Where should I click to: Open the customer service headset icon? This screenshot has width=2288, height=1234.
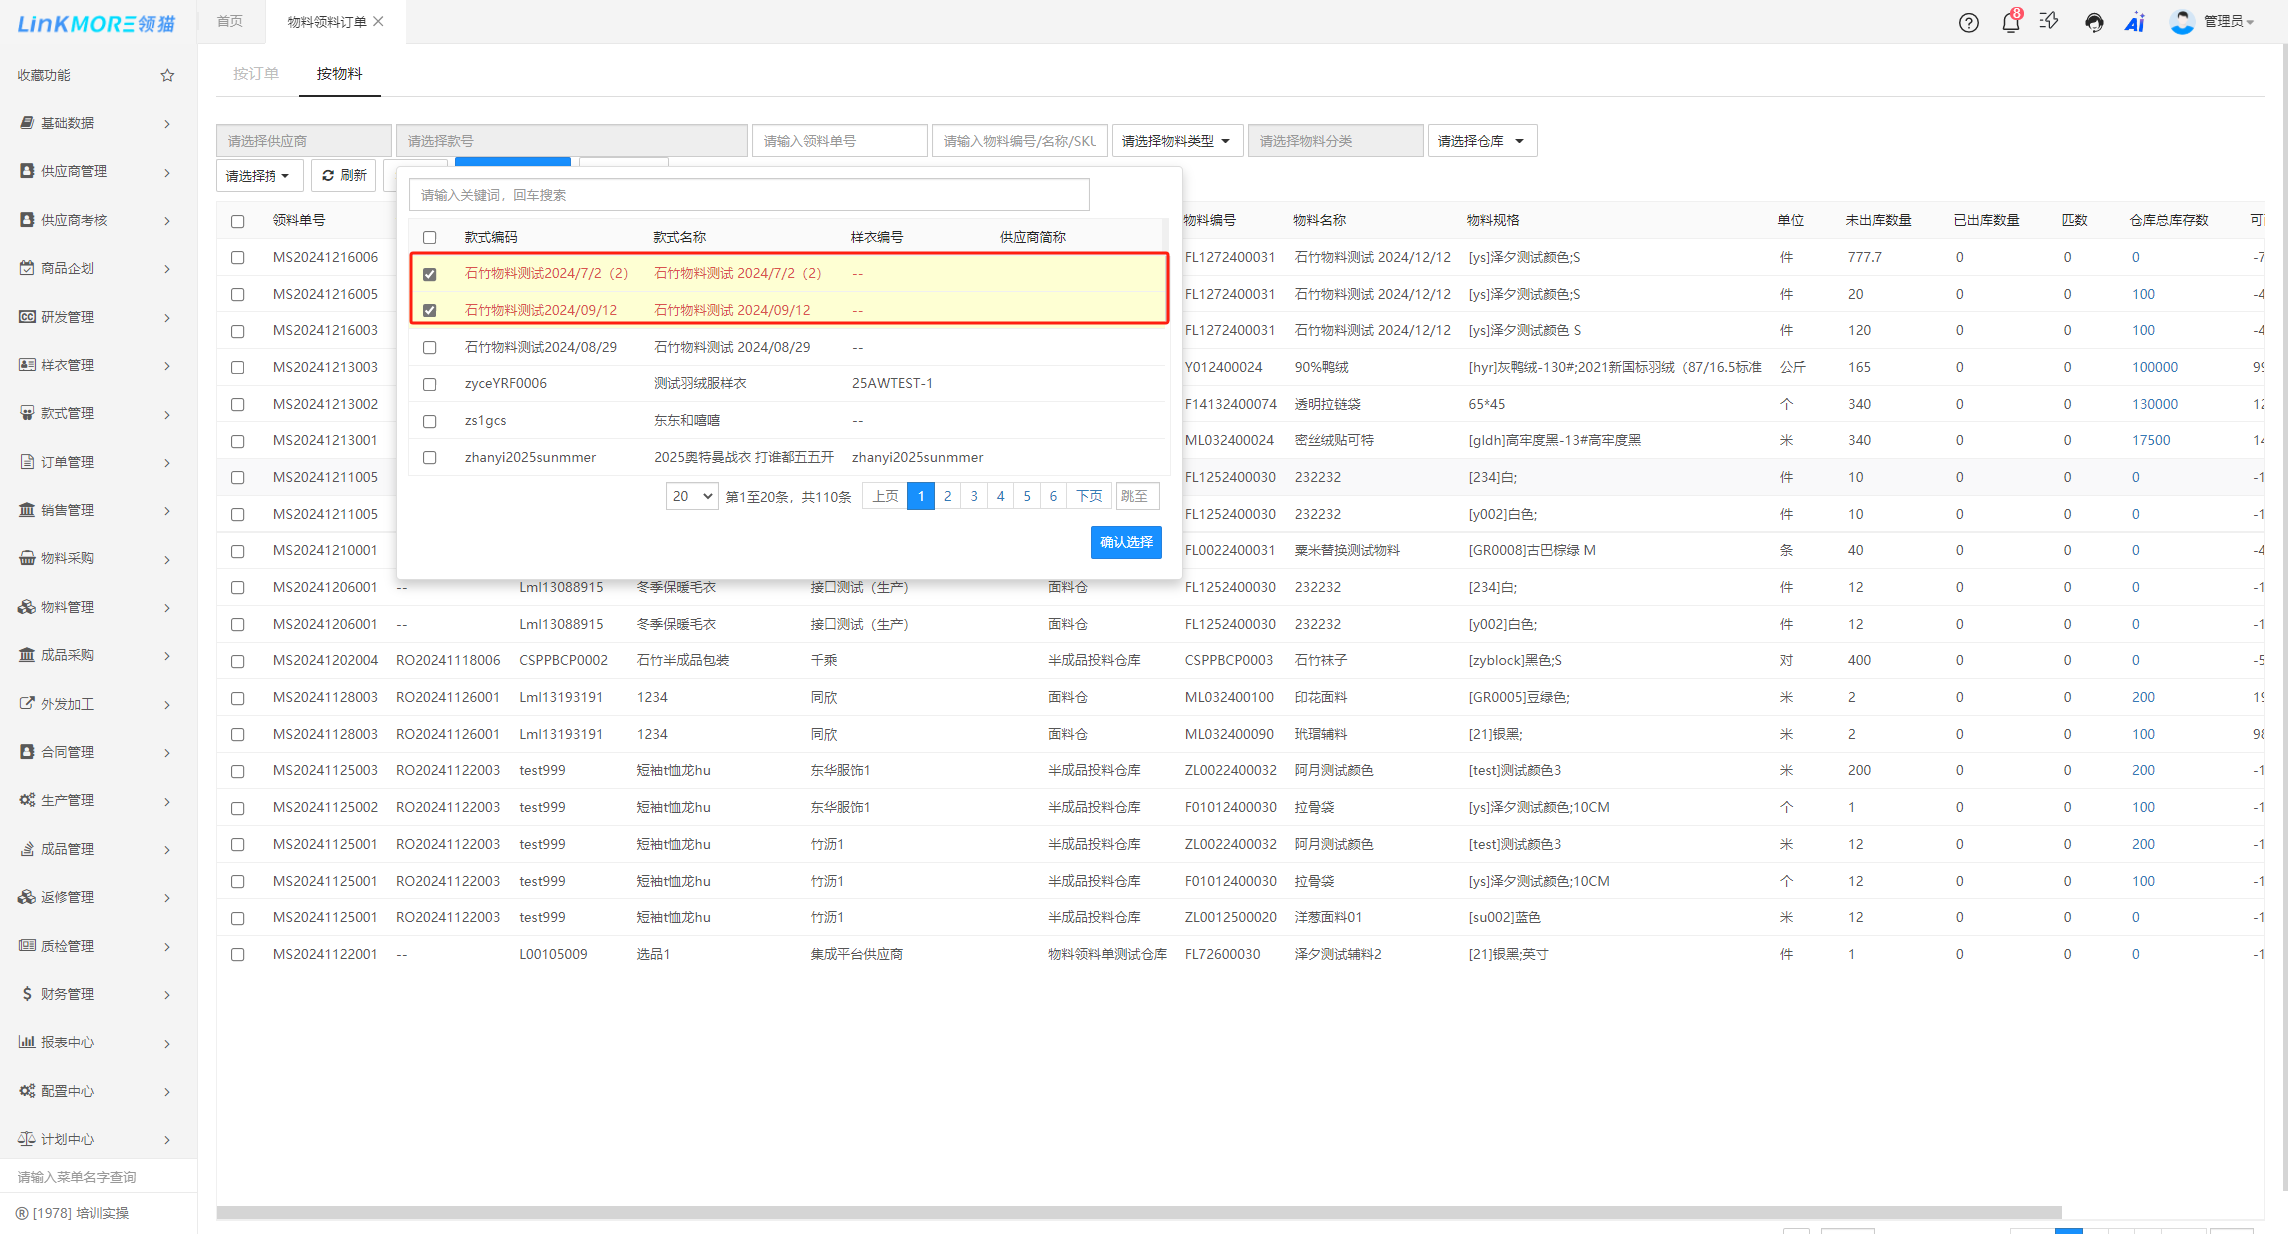pyautogui.click(x=2093, y=22)
